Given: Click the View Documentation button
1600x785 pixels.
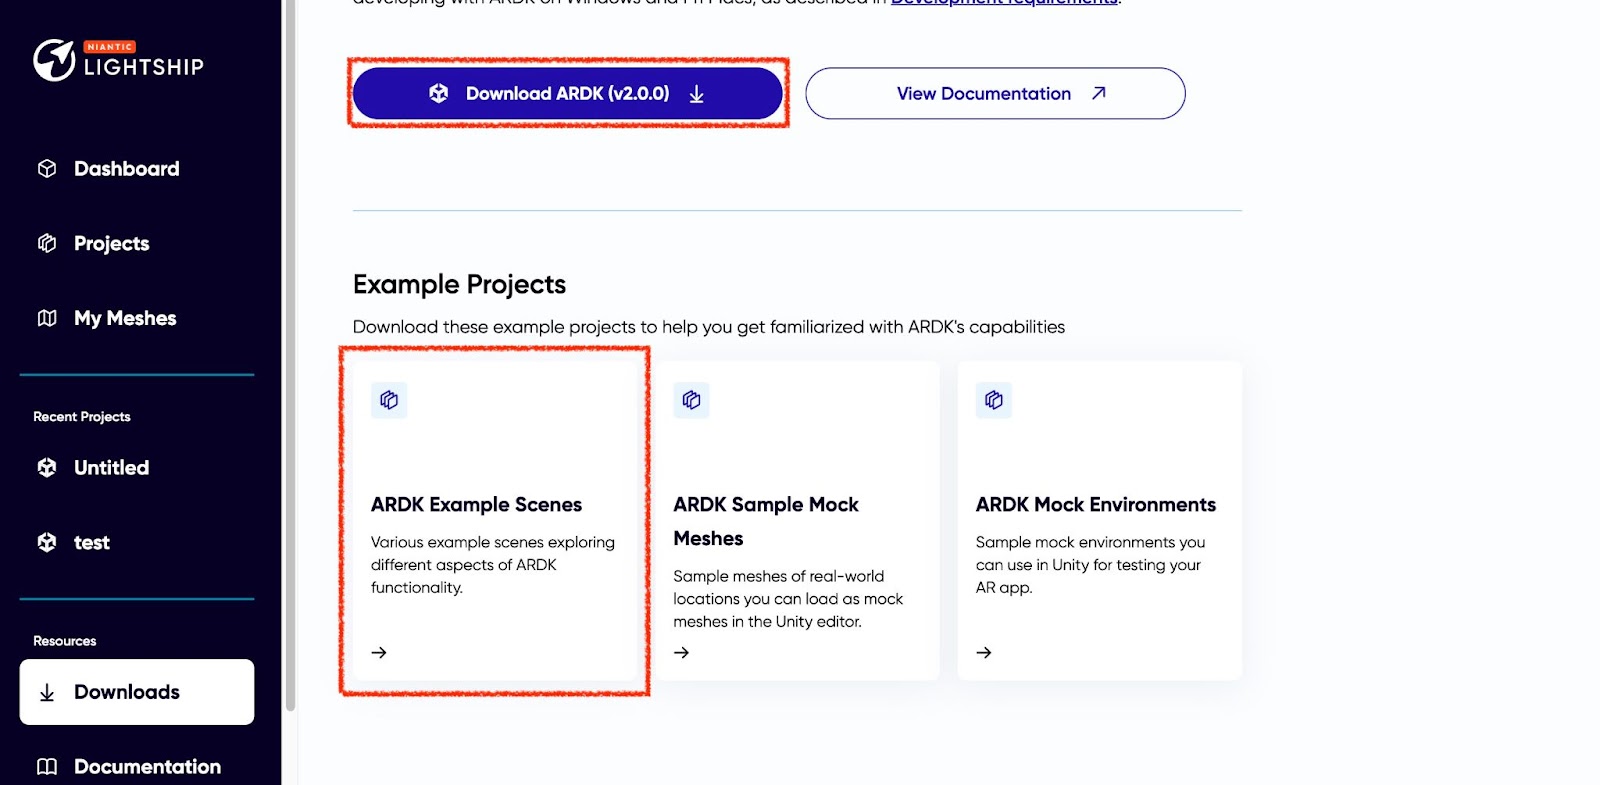Looking at the screenshot, I should pyautogui.click(x=995, y=93).
